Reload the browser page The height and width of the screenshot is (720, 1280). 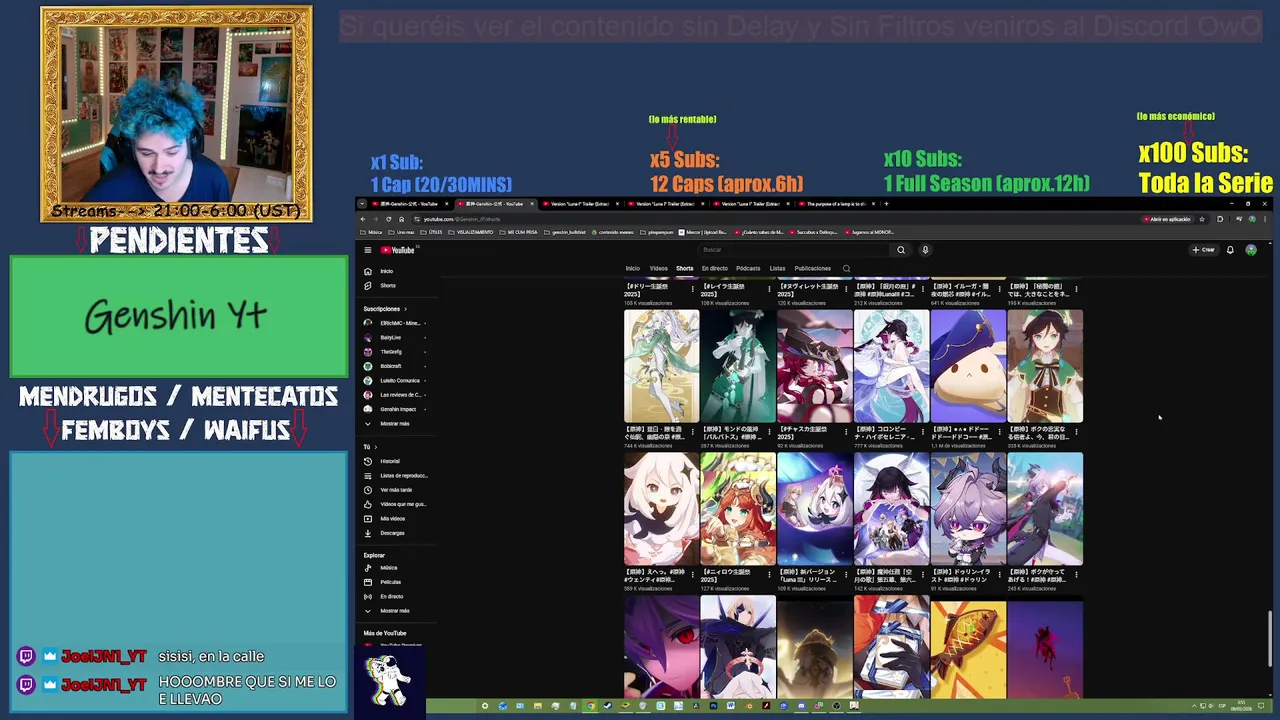[x=388, y=219]
